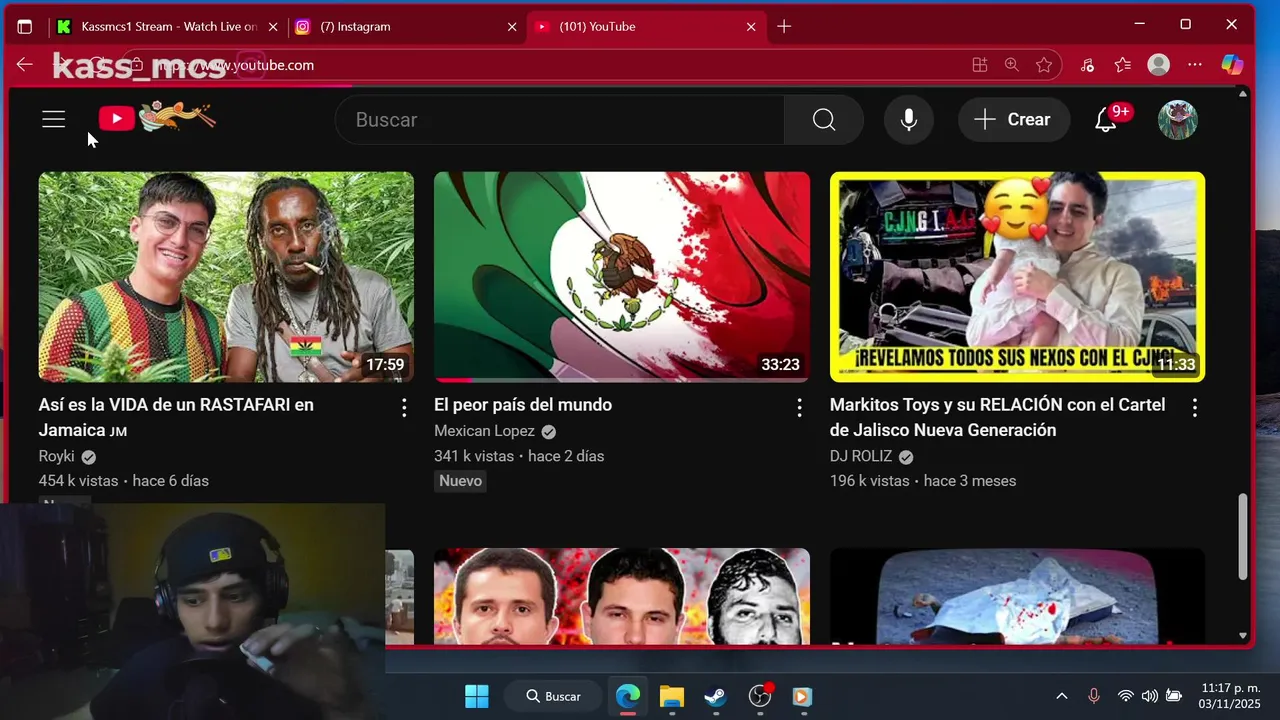Screen dimensions: 1280x720
Task: Open the YouTube guide hamburger menu
Action: (53, 120)
